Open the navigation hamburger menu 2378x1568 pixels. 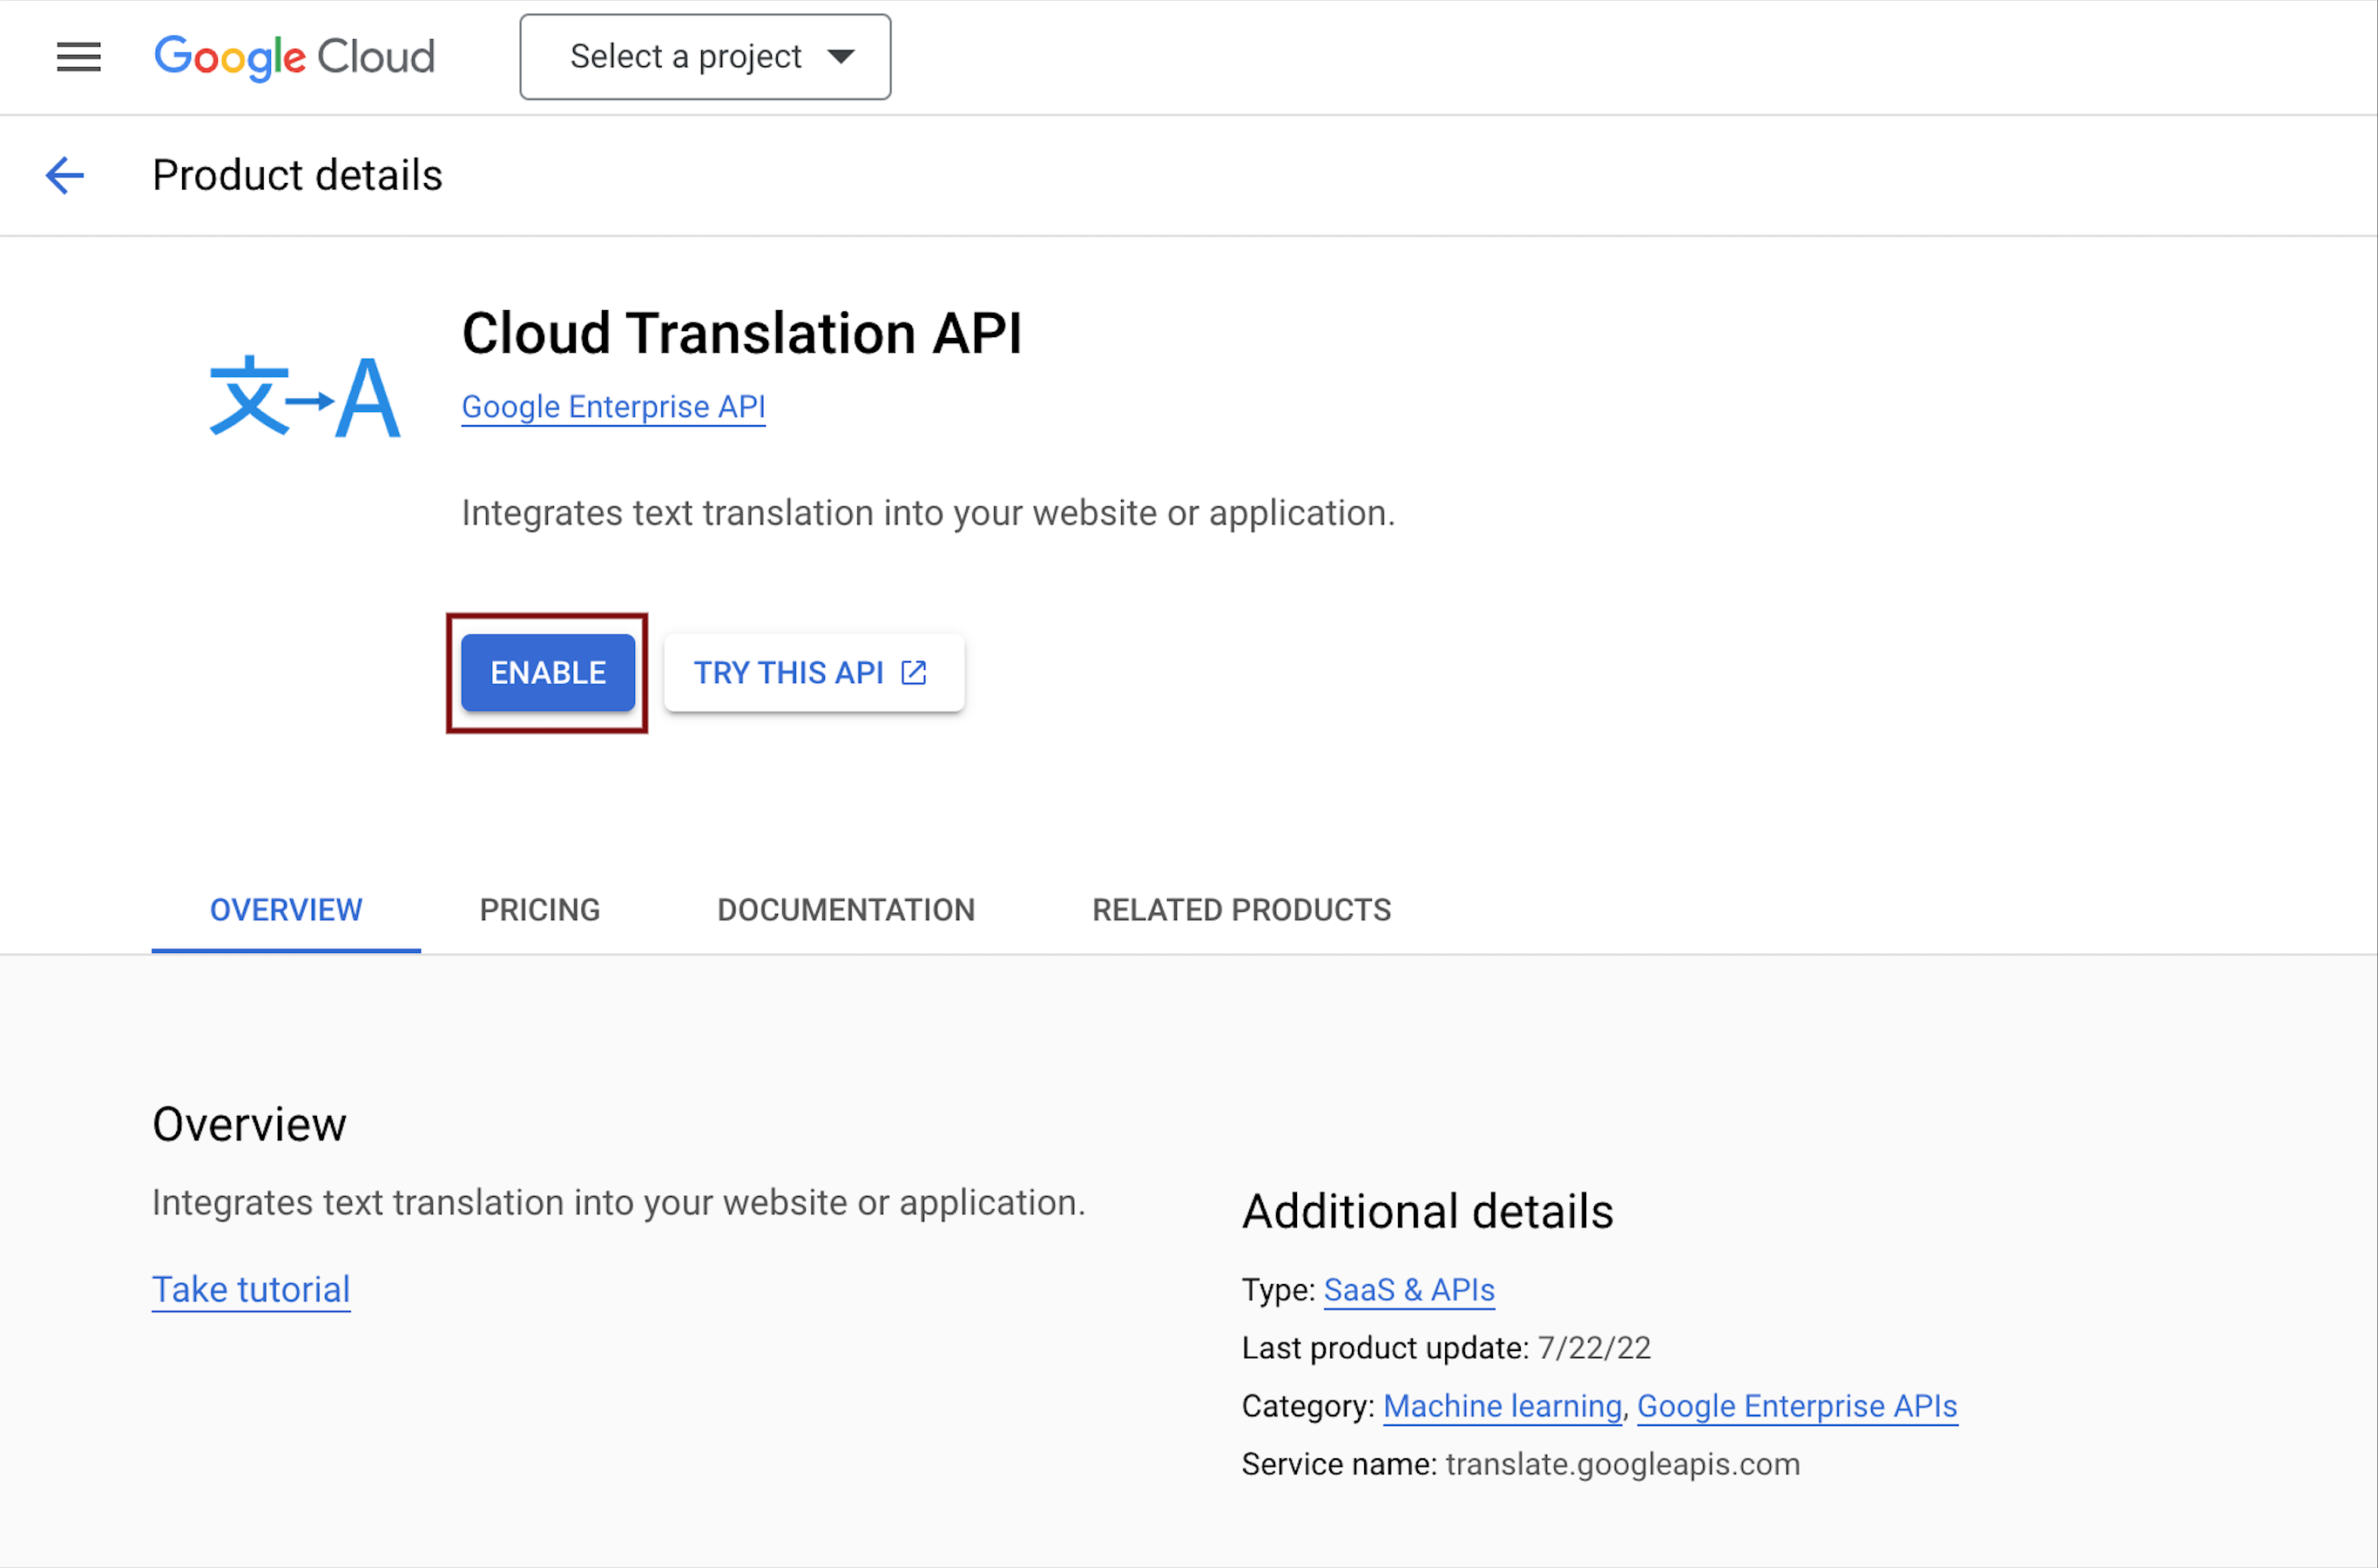coord(78,57)
